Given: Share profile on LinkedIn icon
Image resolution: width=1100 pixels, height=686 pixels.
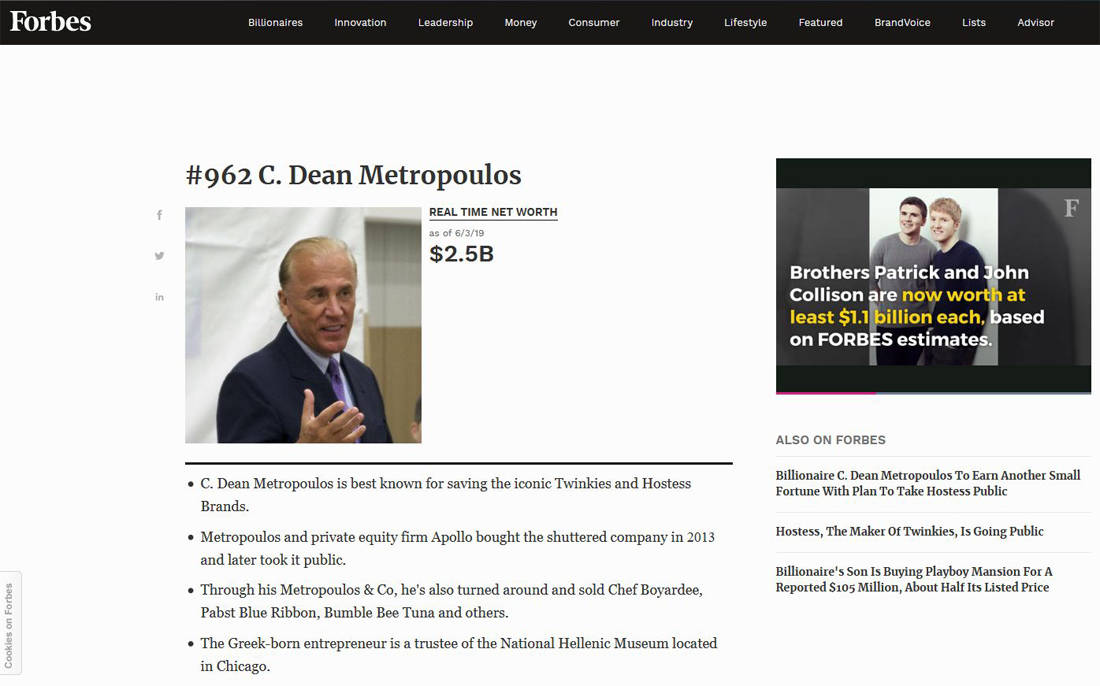Looking at the screenshot, I should click(159, 297).
